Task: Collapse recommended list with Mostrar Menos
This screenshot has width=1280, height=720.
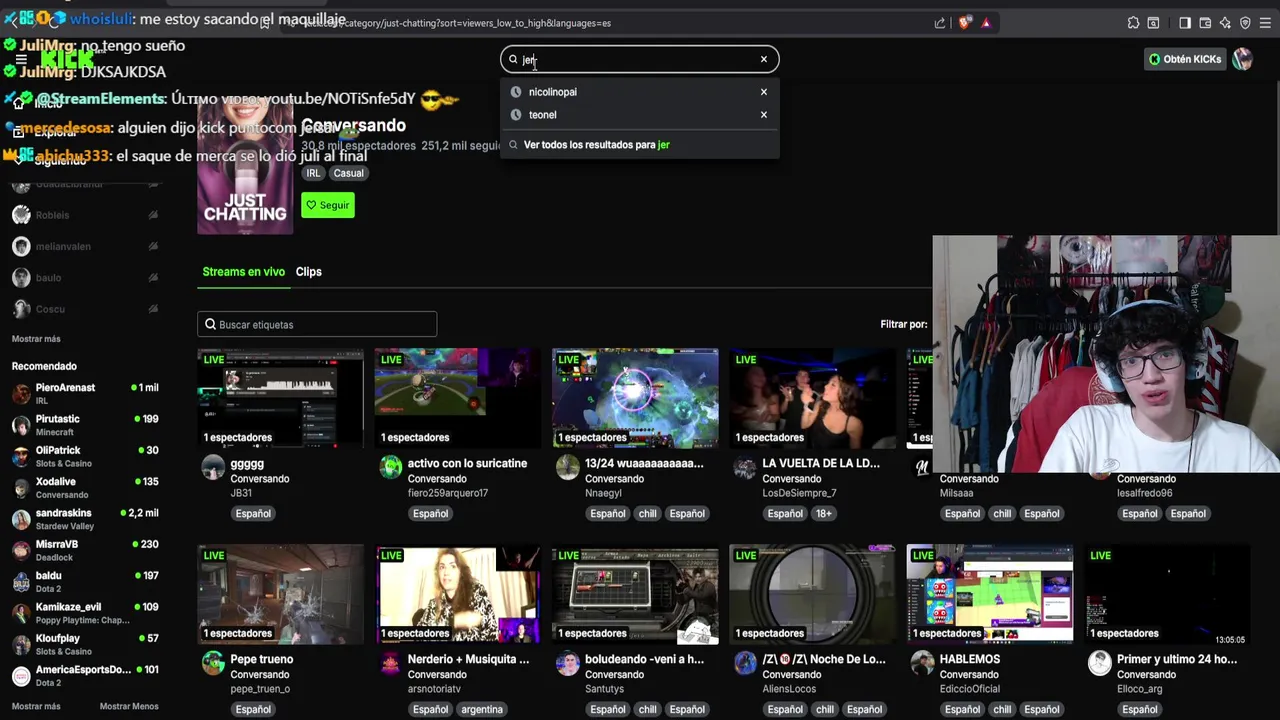Action: [129, 706]
